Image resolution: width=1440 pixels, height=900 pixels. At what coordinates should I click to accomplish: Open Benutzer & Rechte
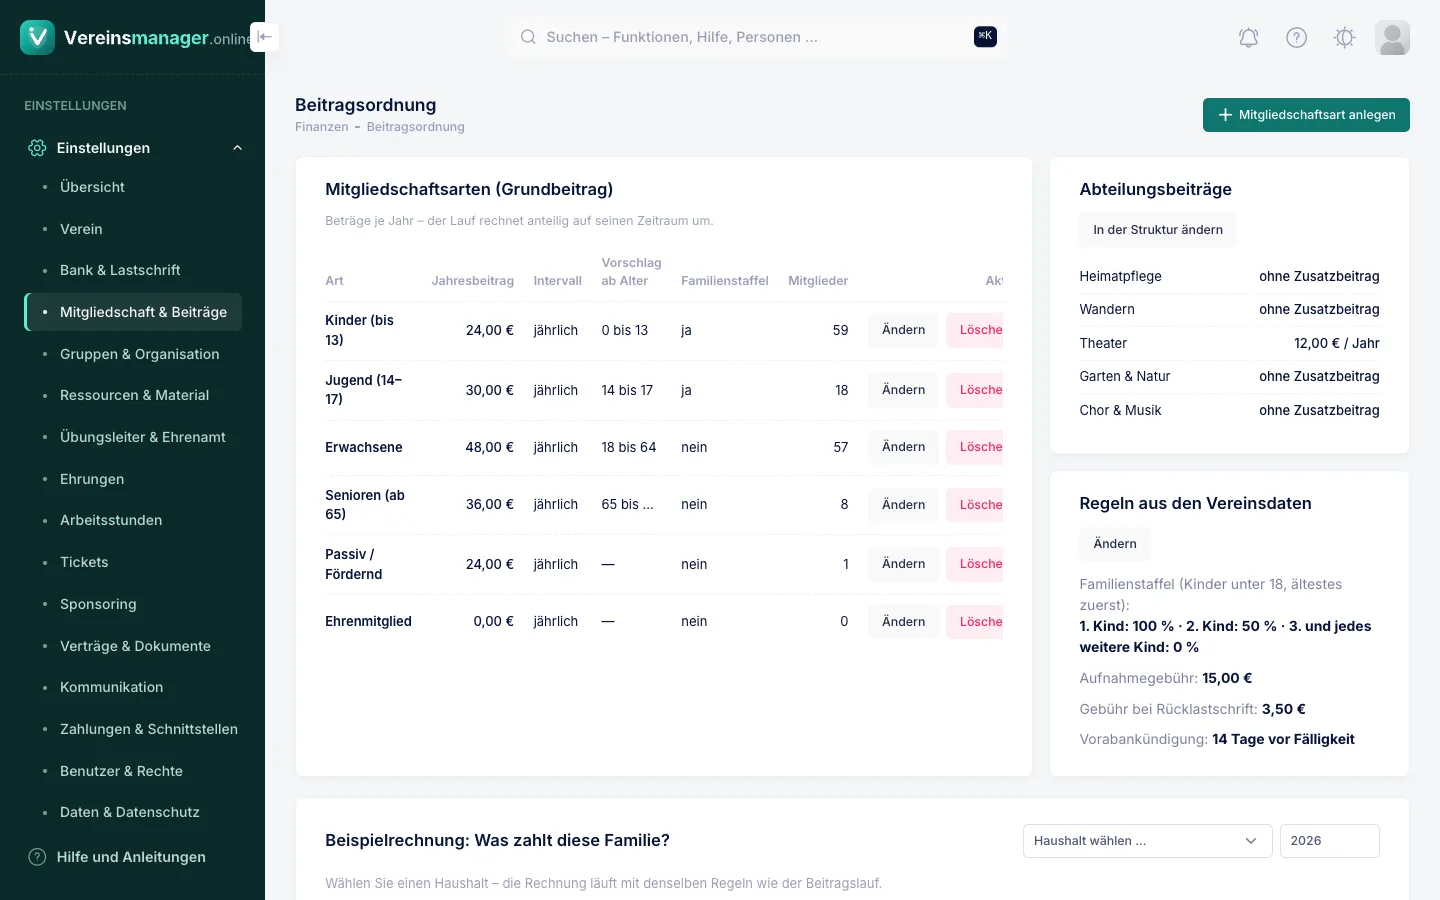133,771
